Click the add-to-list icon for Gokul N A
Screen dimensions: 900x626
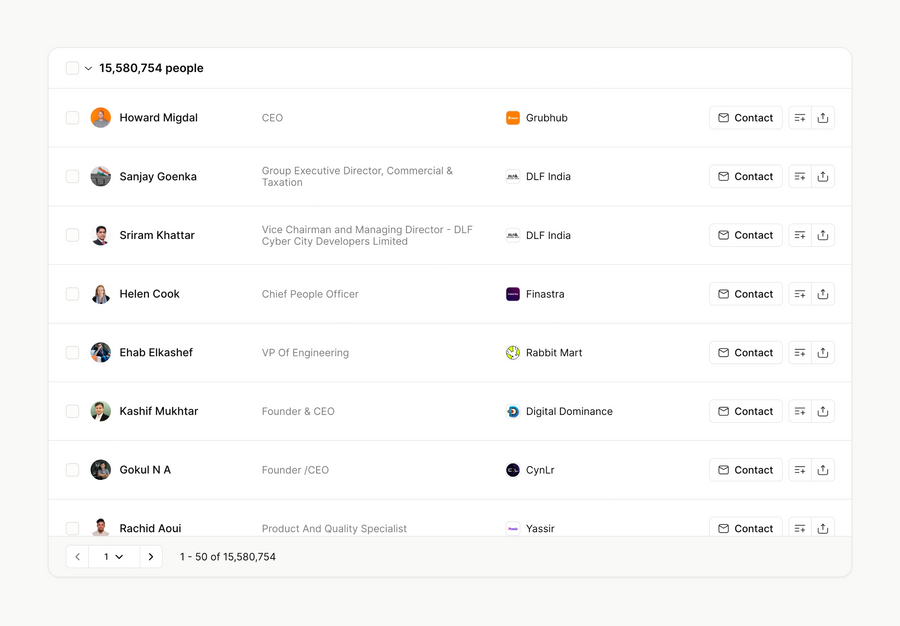coord(799,469)
